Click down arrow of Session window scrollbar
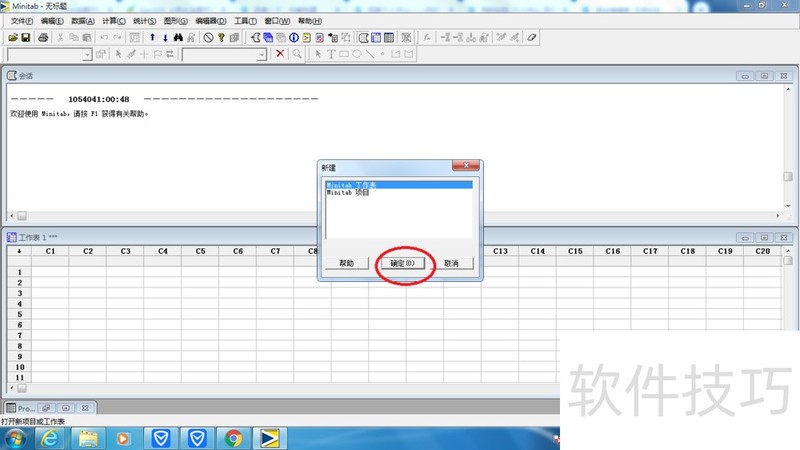This screenshot has height=450, width=800. point(788,206)
